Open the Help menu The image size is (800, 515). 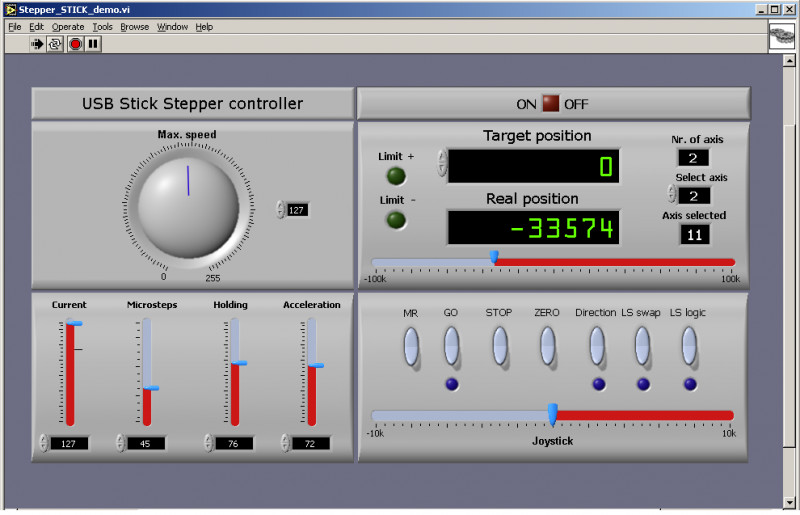point(204,27)
